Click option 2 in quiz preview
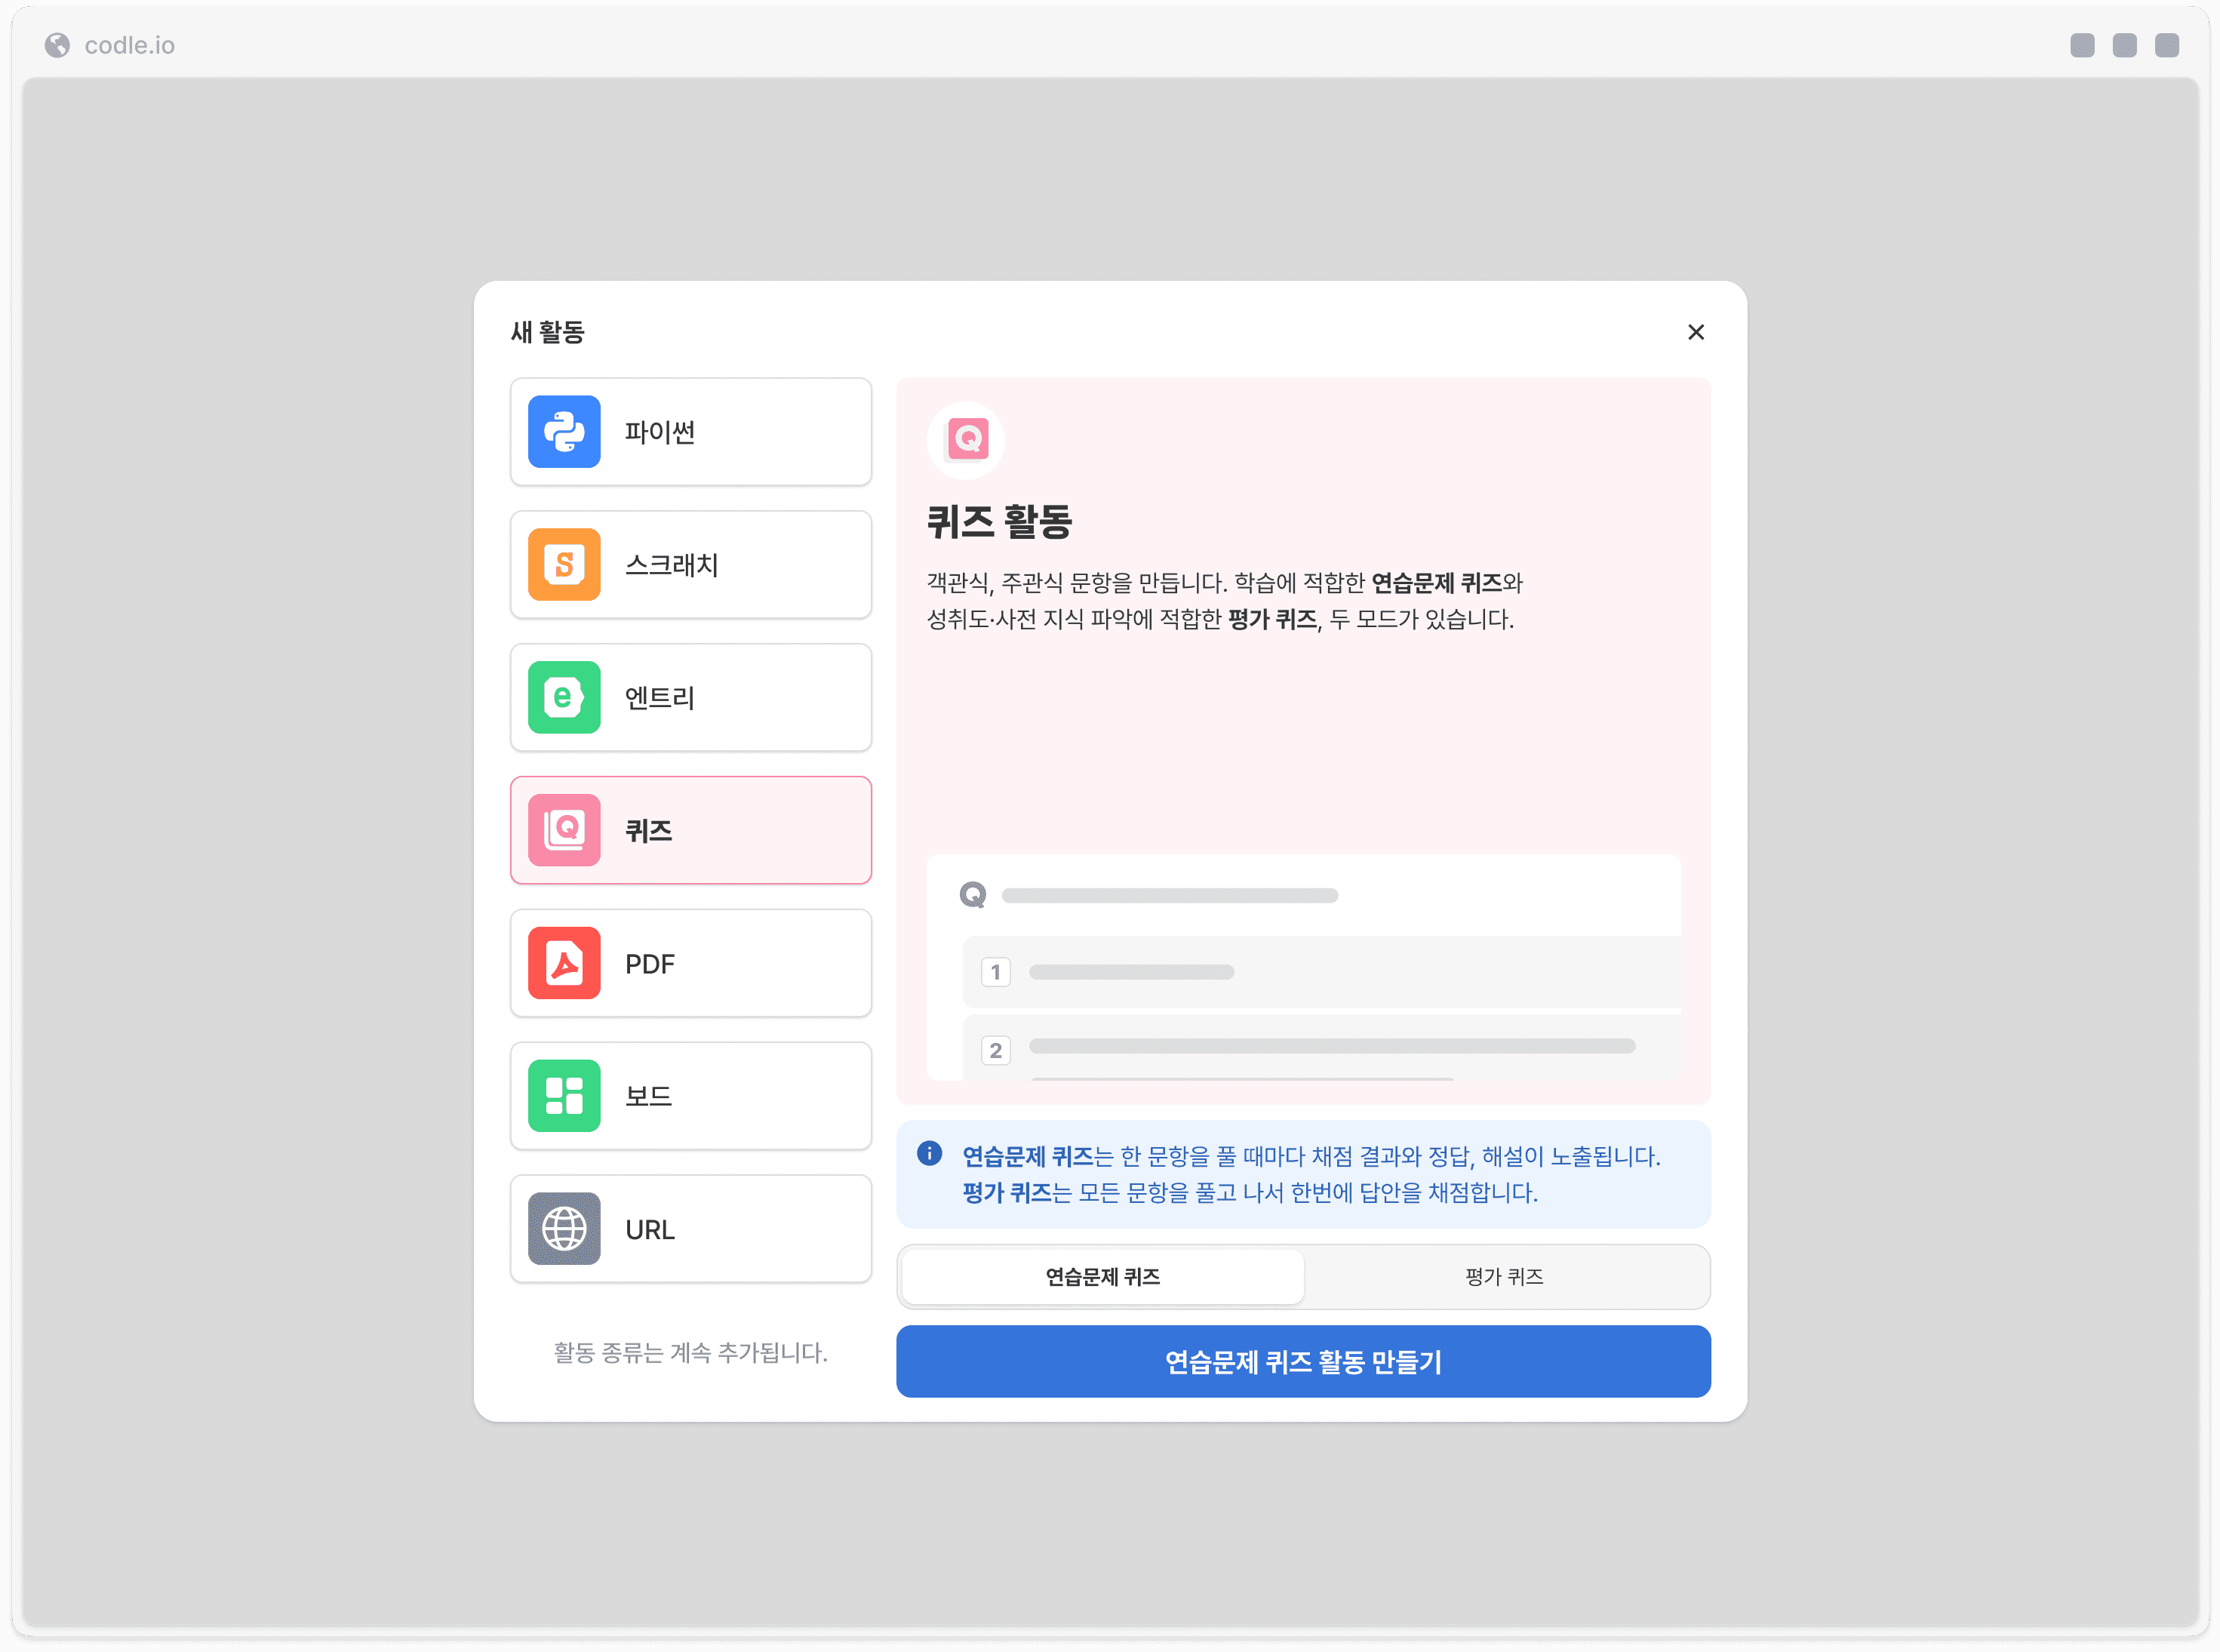Screen dimensions: 2220x1652 (x=1322, y=1048)
